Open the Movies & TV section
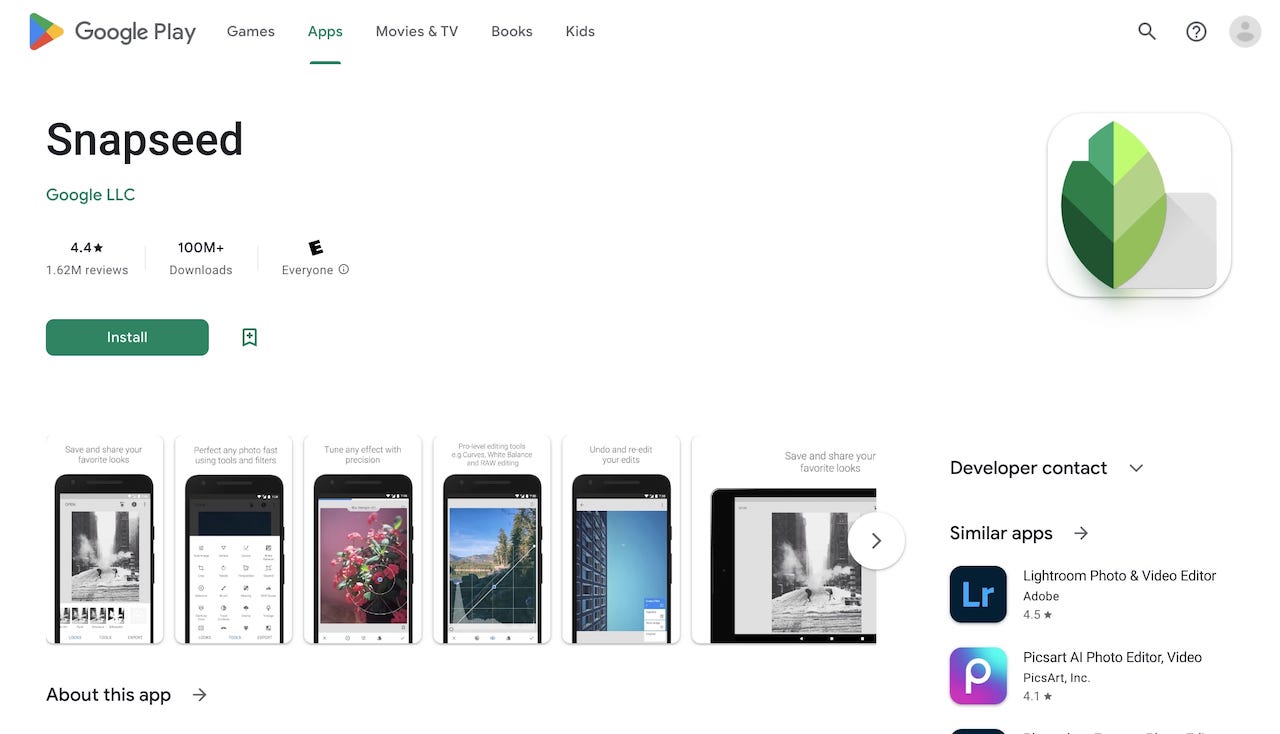1280x734 pixels. pyautogui.click(x=416, y=31)
